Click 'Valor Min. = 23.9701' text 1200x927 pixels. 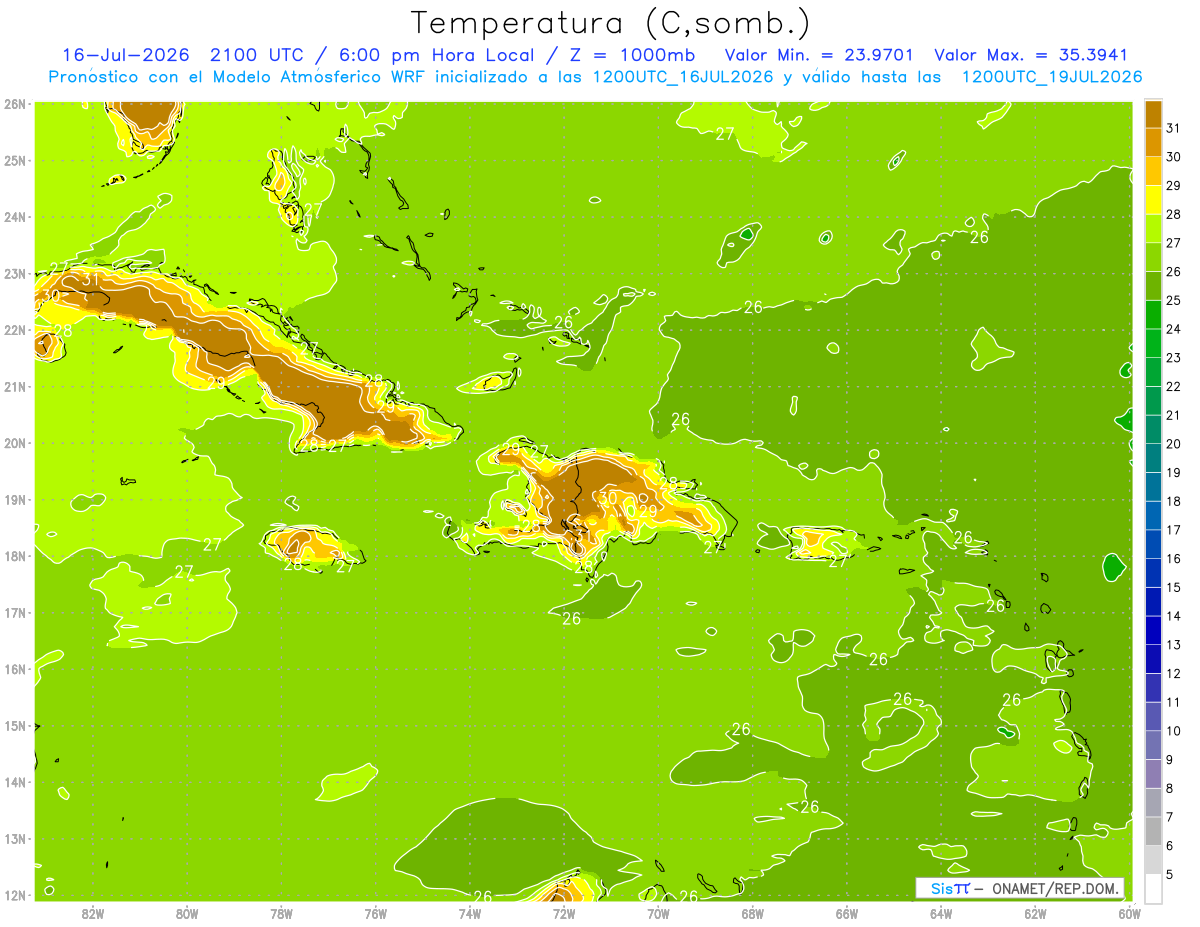pos(817,55)
